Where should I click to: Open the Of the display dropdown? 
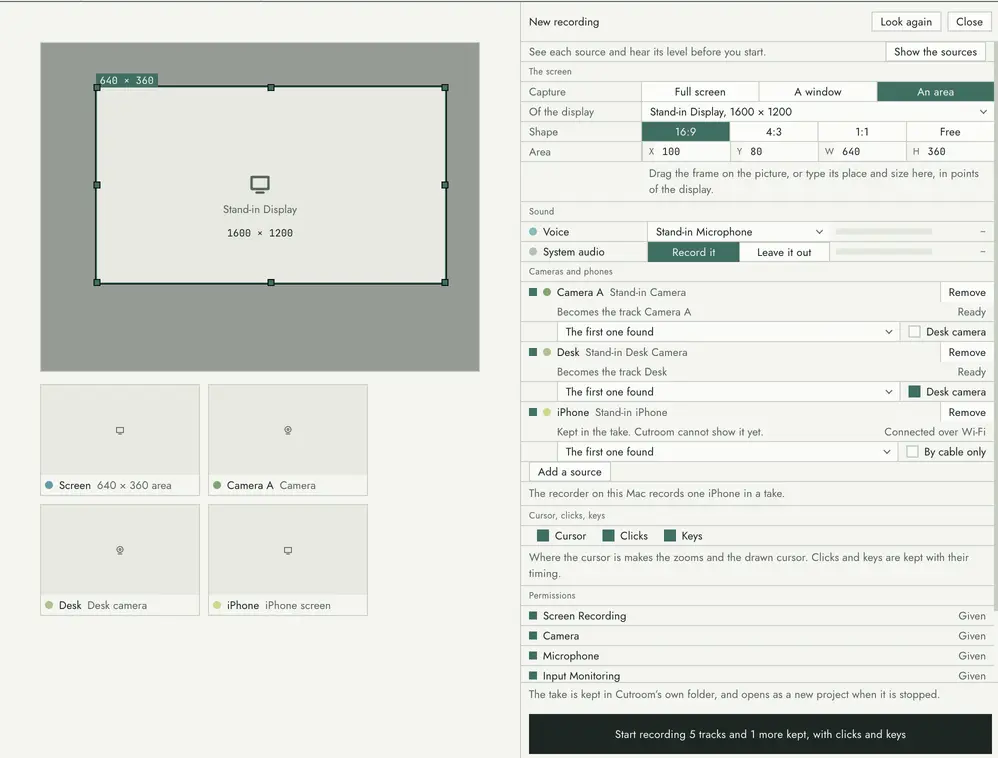(817, 111)
